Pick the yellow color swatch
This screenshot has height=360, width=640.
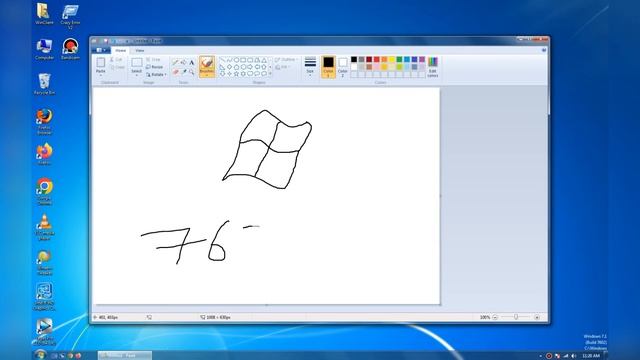coord(392,60)
